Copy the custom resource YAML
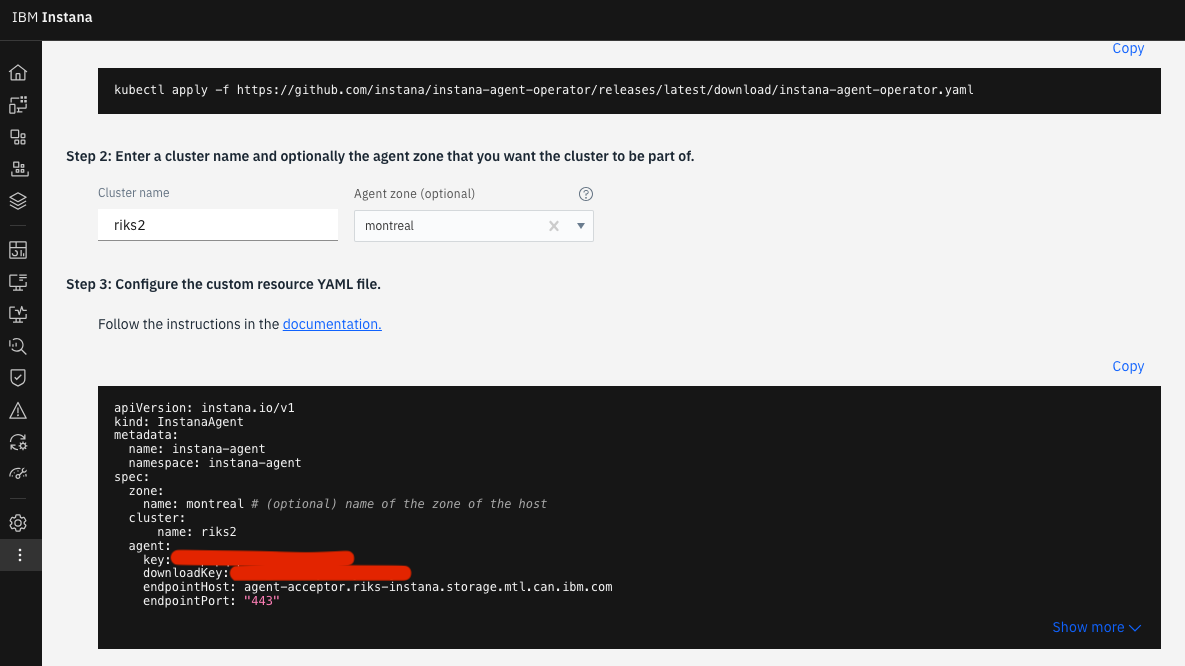 click(1128, 367)
